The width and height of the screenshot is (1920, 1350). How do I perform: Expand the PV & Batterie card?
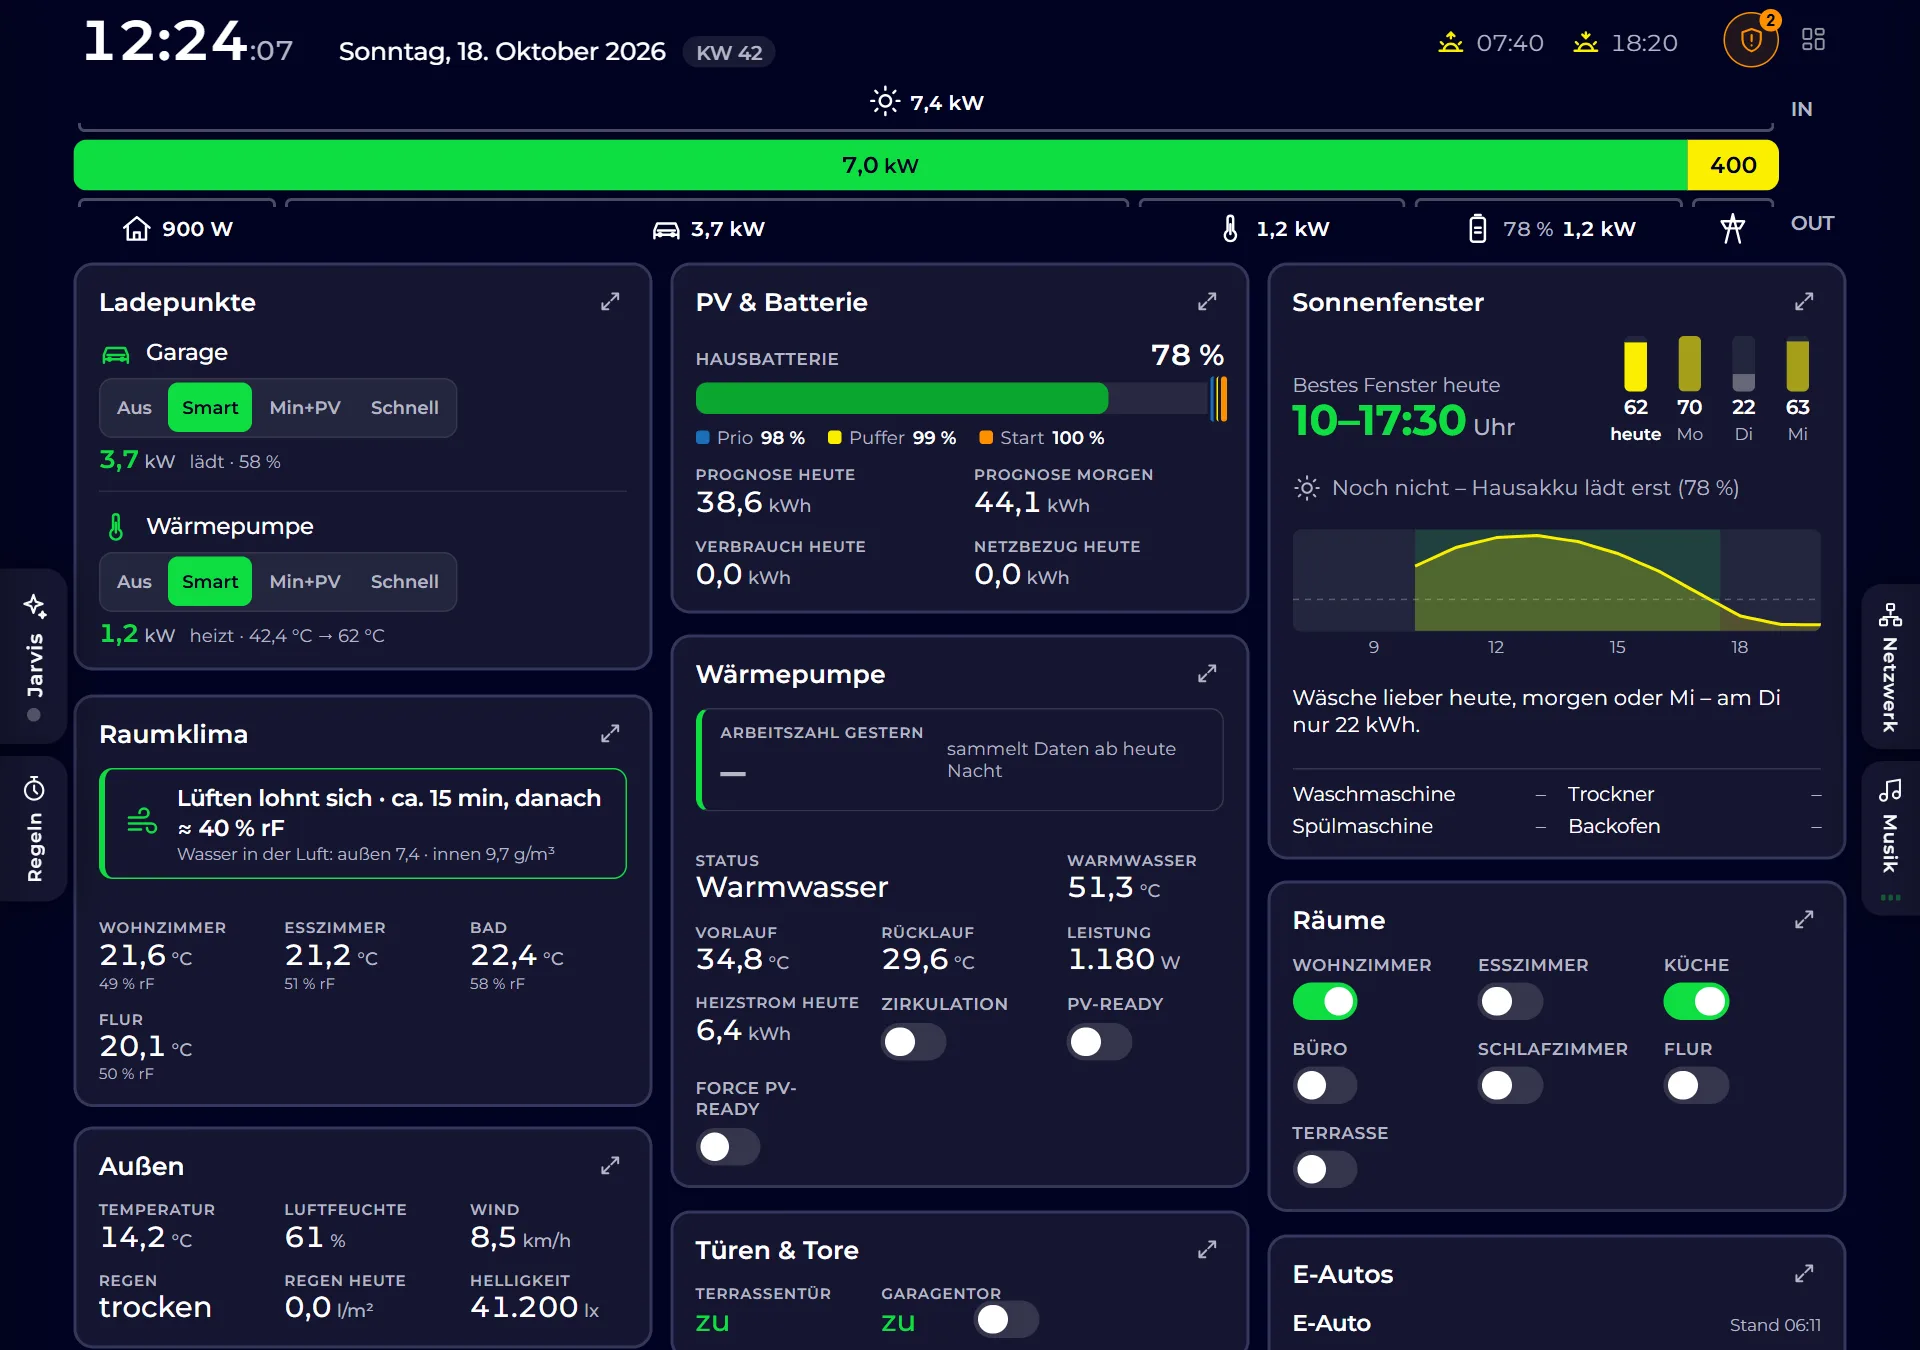[x=1207, y=302]
